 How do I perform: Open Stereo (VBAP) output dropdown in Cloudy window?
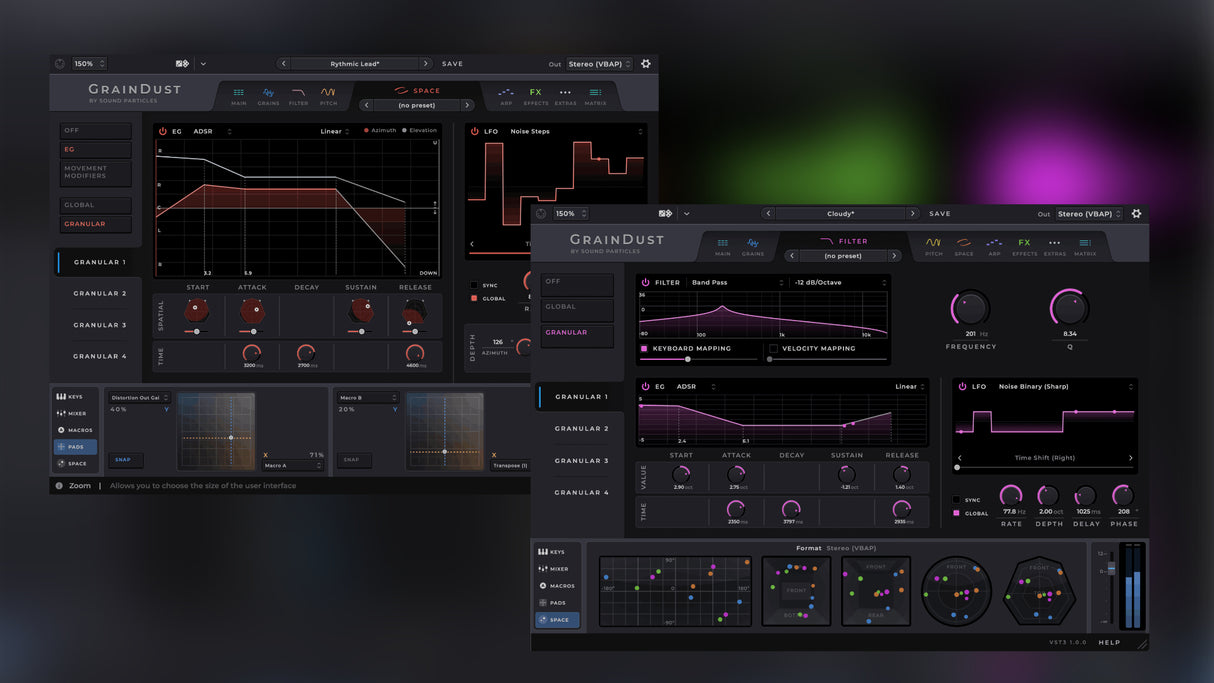[x=1089, y=213]
